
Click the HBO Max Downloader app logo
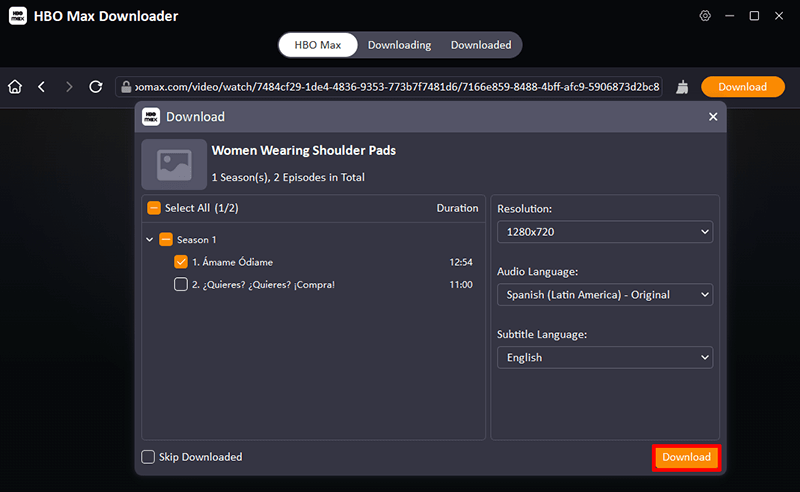coord(18,16)
